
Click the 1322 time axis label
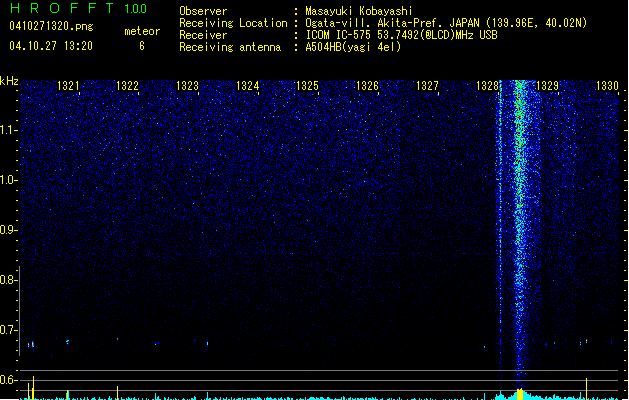[127, 86]
